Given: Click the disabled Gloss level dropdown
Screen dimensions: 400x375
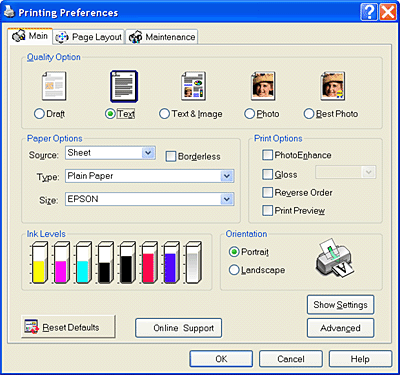Looking at the screenshot, I should click(x=346, y=172).
